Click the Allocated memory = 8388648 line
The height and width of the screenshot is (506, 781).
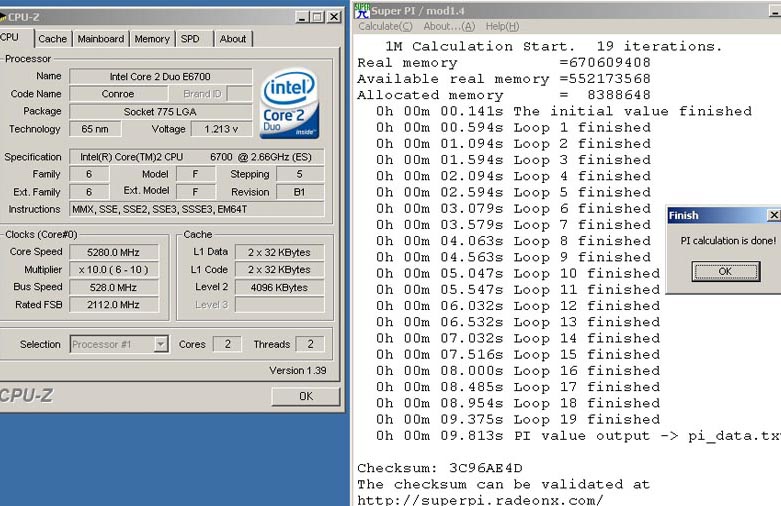pyautogui.click(x=504, y=95)
